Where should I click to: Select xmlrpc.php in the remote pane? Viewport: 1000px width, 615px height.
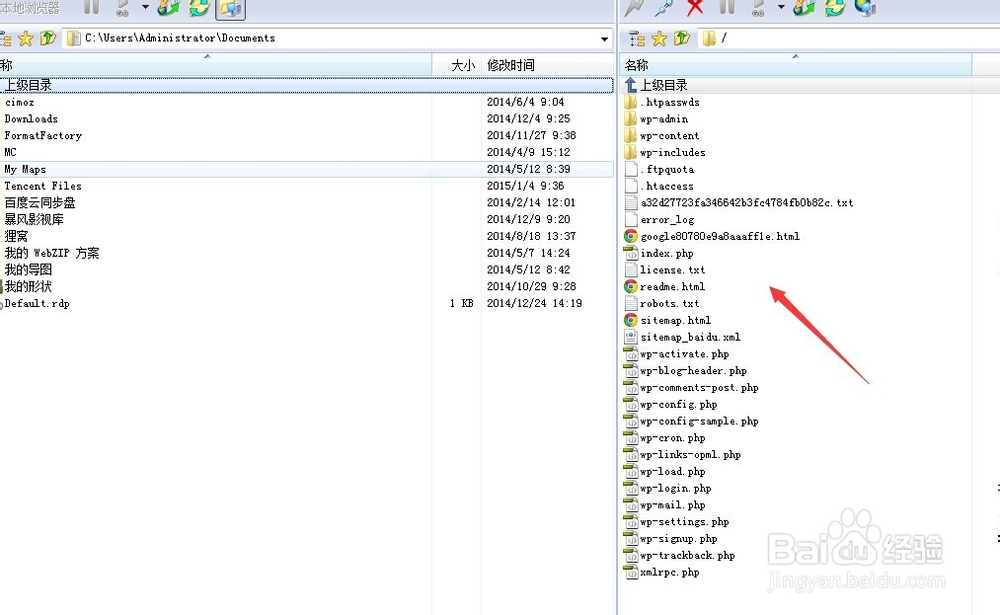pos(662,572)
